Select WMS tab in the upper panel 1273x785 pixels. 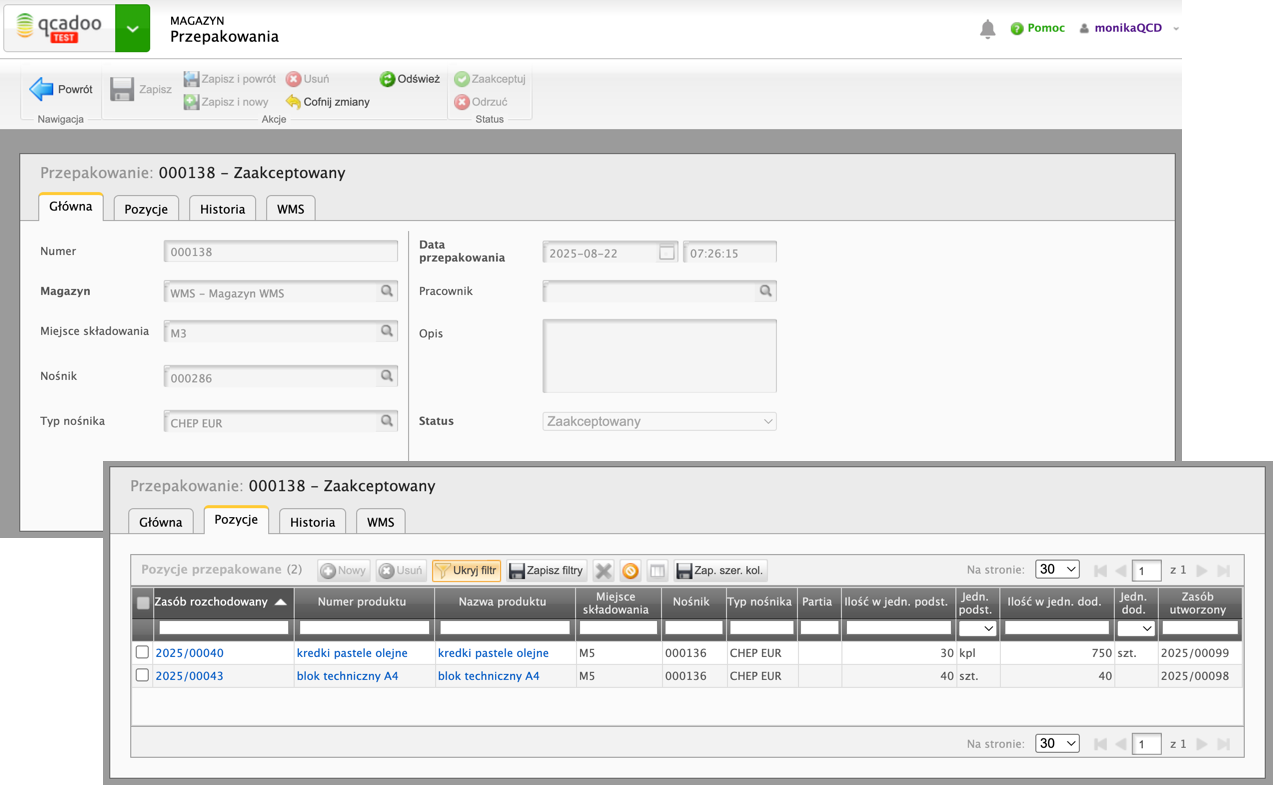(x=291, y=208)
